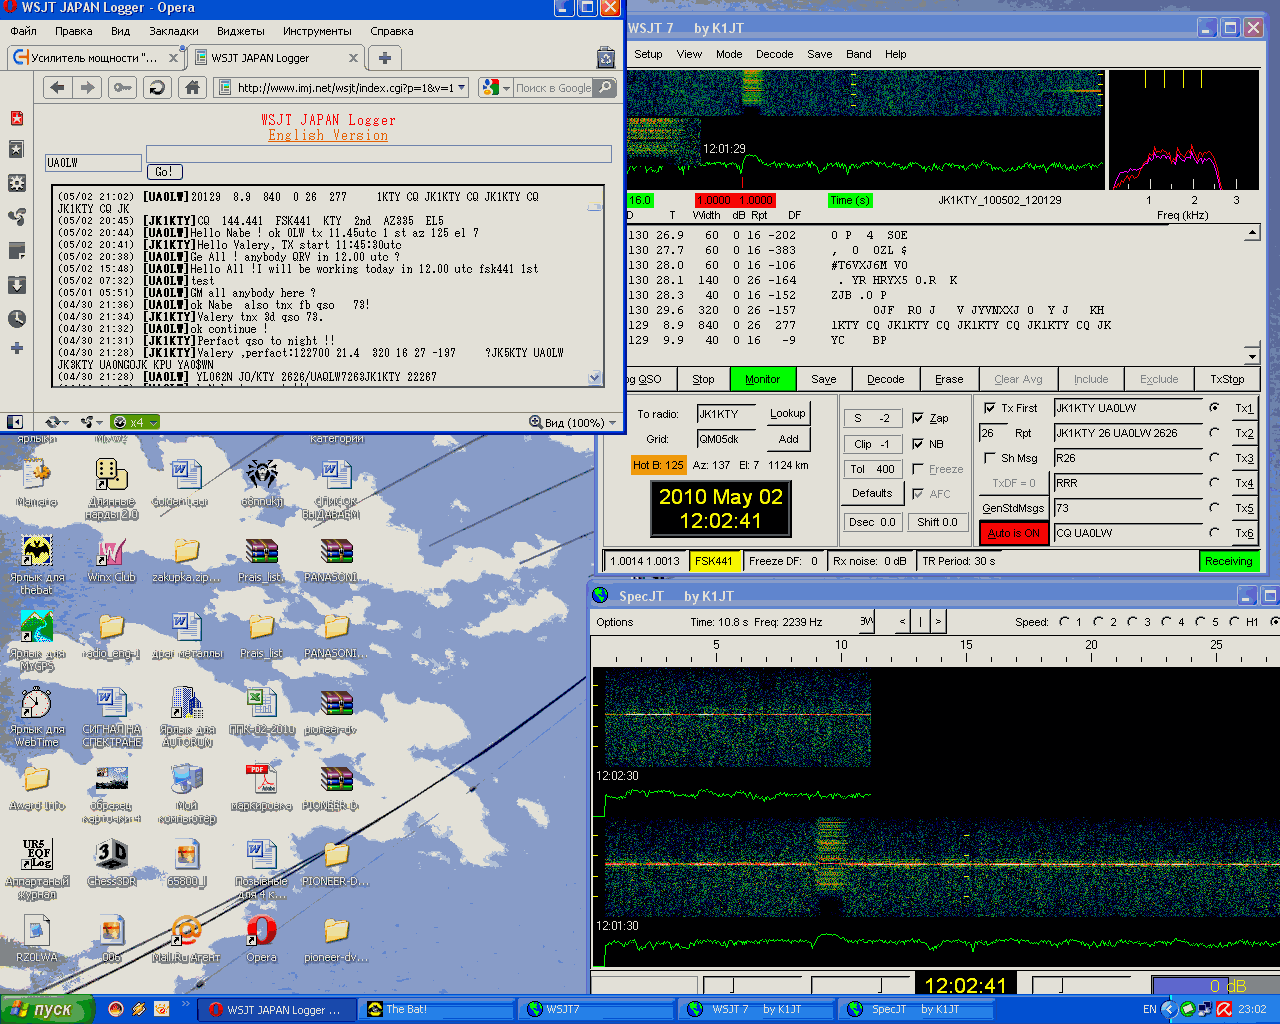Click Пуск Start button
This screenshot has height=1024, width=1280.
click(x=48, y=1009)
